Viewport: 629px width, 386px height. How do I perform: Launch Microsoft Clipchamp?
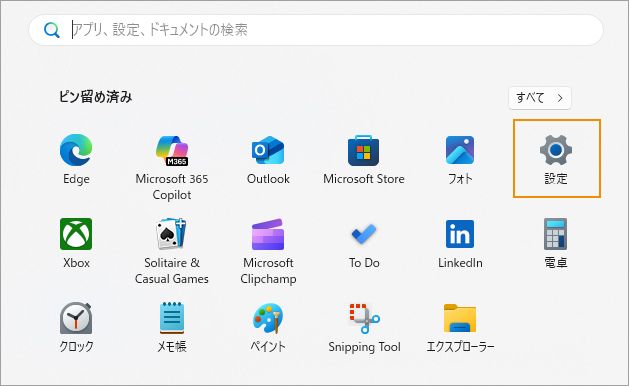point(268,252)
